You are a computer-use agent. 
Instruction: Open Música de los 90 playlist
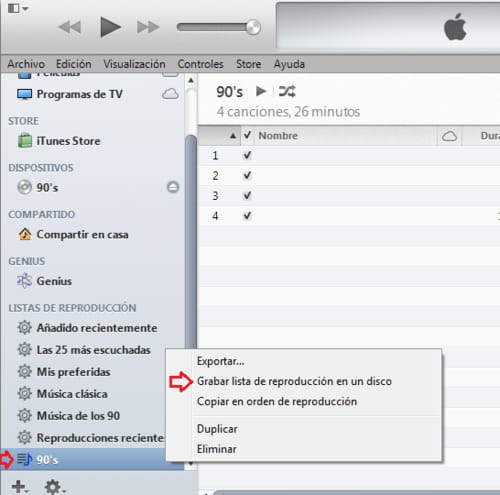point(78,416)
